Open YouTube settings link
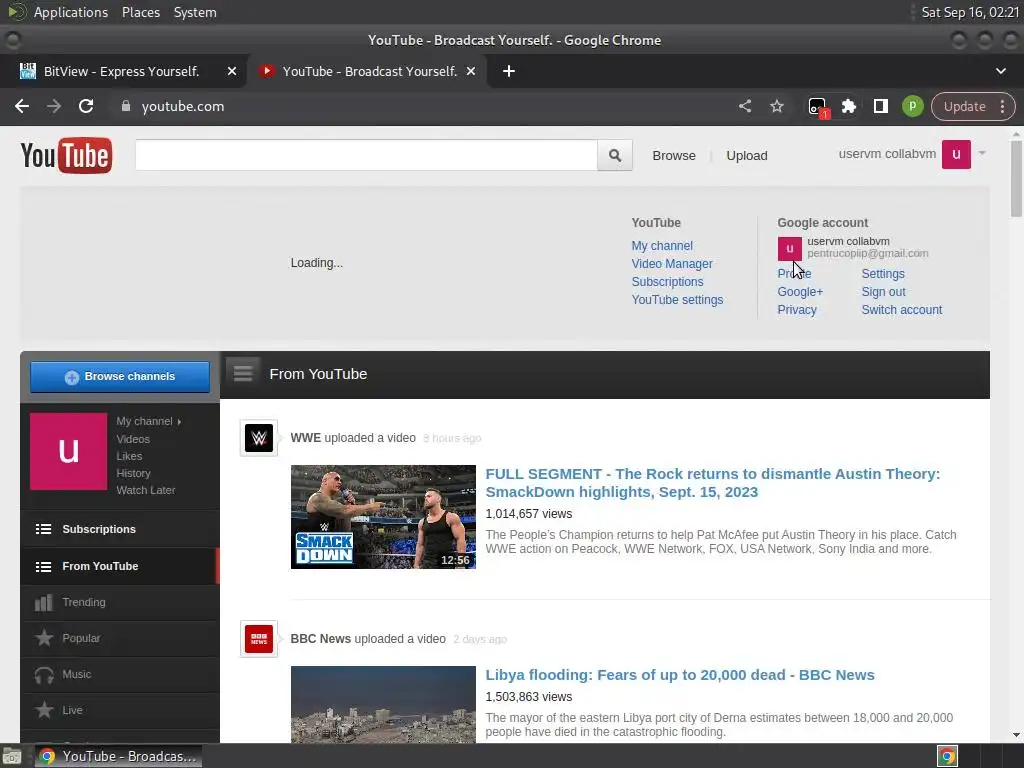The height and width of the screenshot is (768, 1024). click(677, 300)
